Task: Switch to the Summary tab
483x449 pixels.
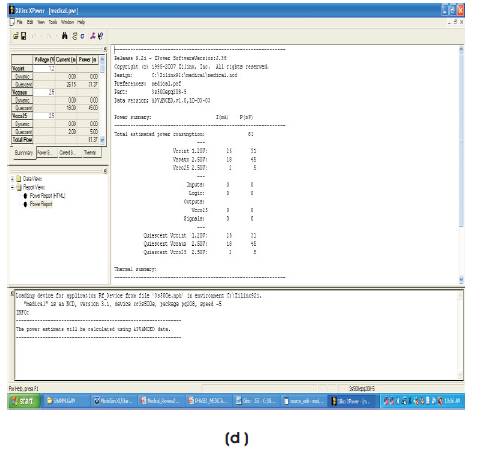Action: (24, 153)
